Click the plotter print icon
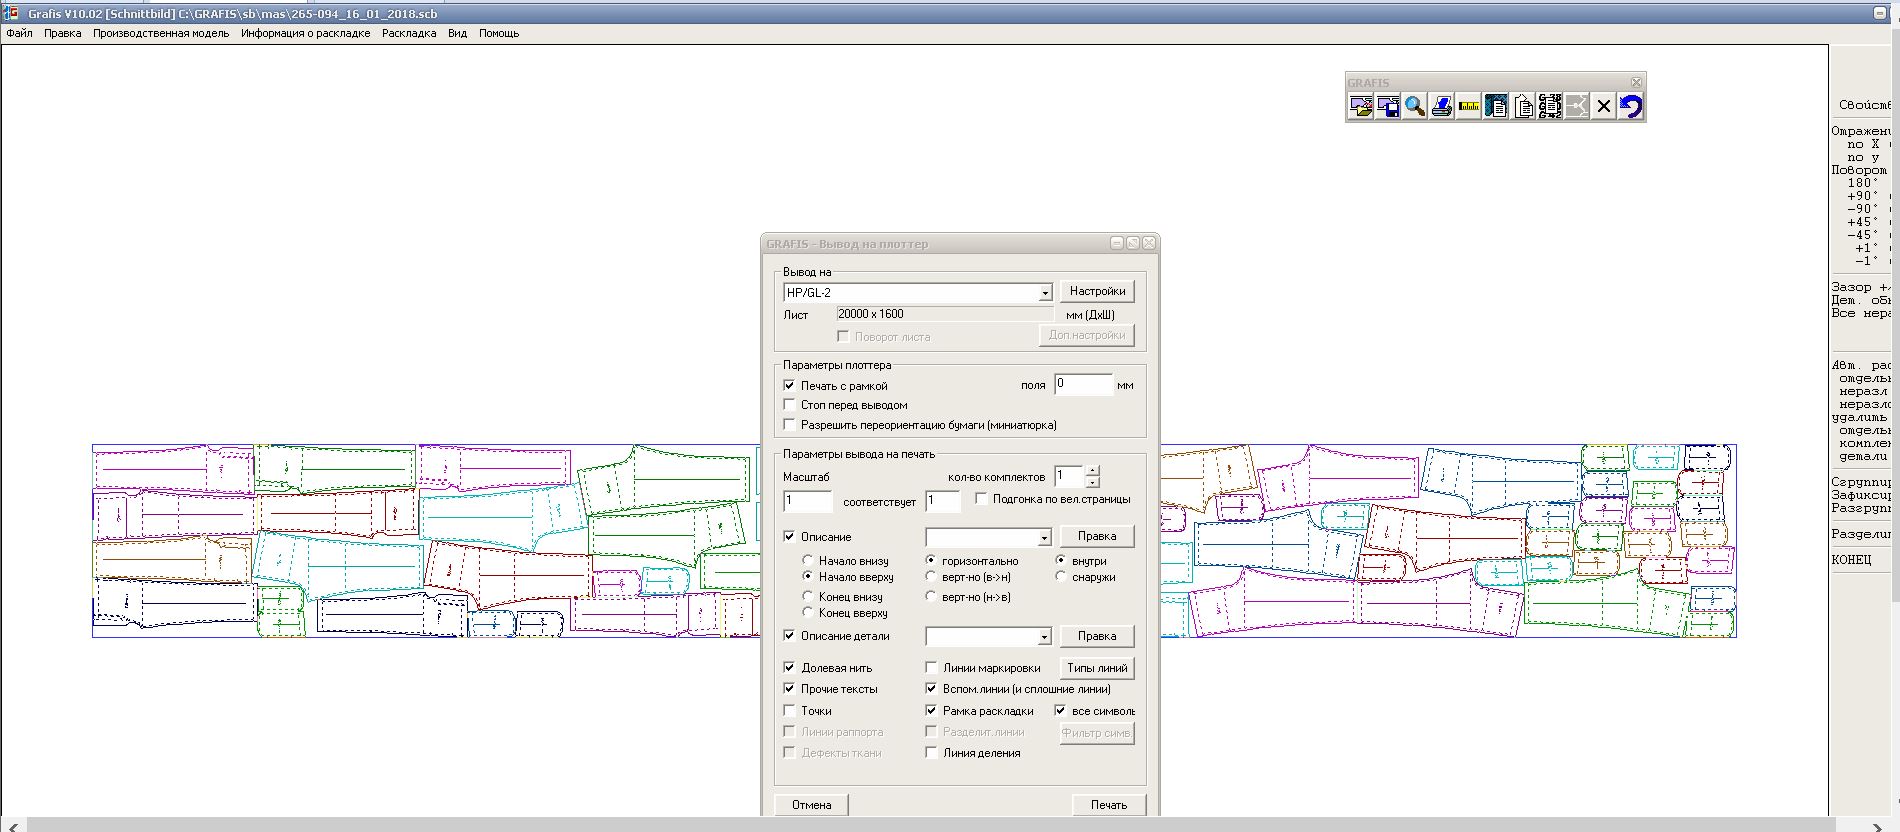1900x832 pixels. click(x=1442, y=106)
